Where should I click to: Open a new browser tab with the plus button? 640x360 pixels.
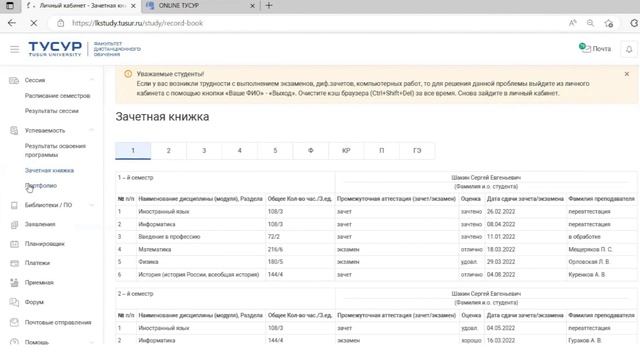269,5
